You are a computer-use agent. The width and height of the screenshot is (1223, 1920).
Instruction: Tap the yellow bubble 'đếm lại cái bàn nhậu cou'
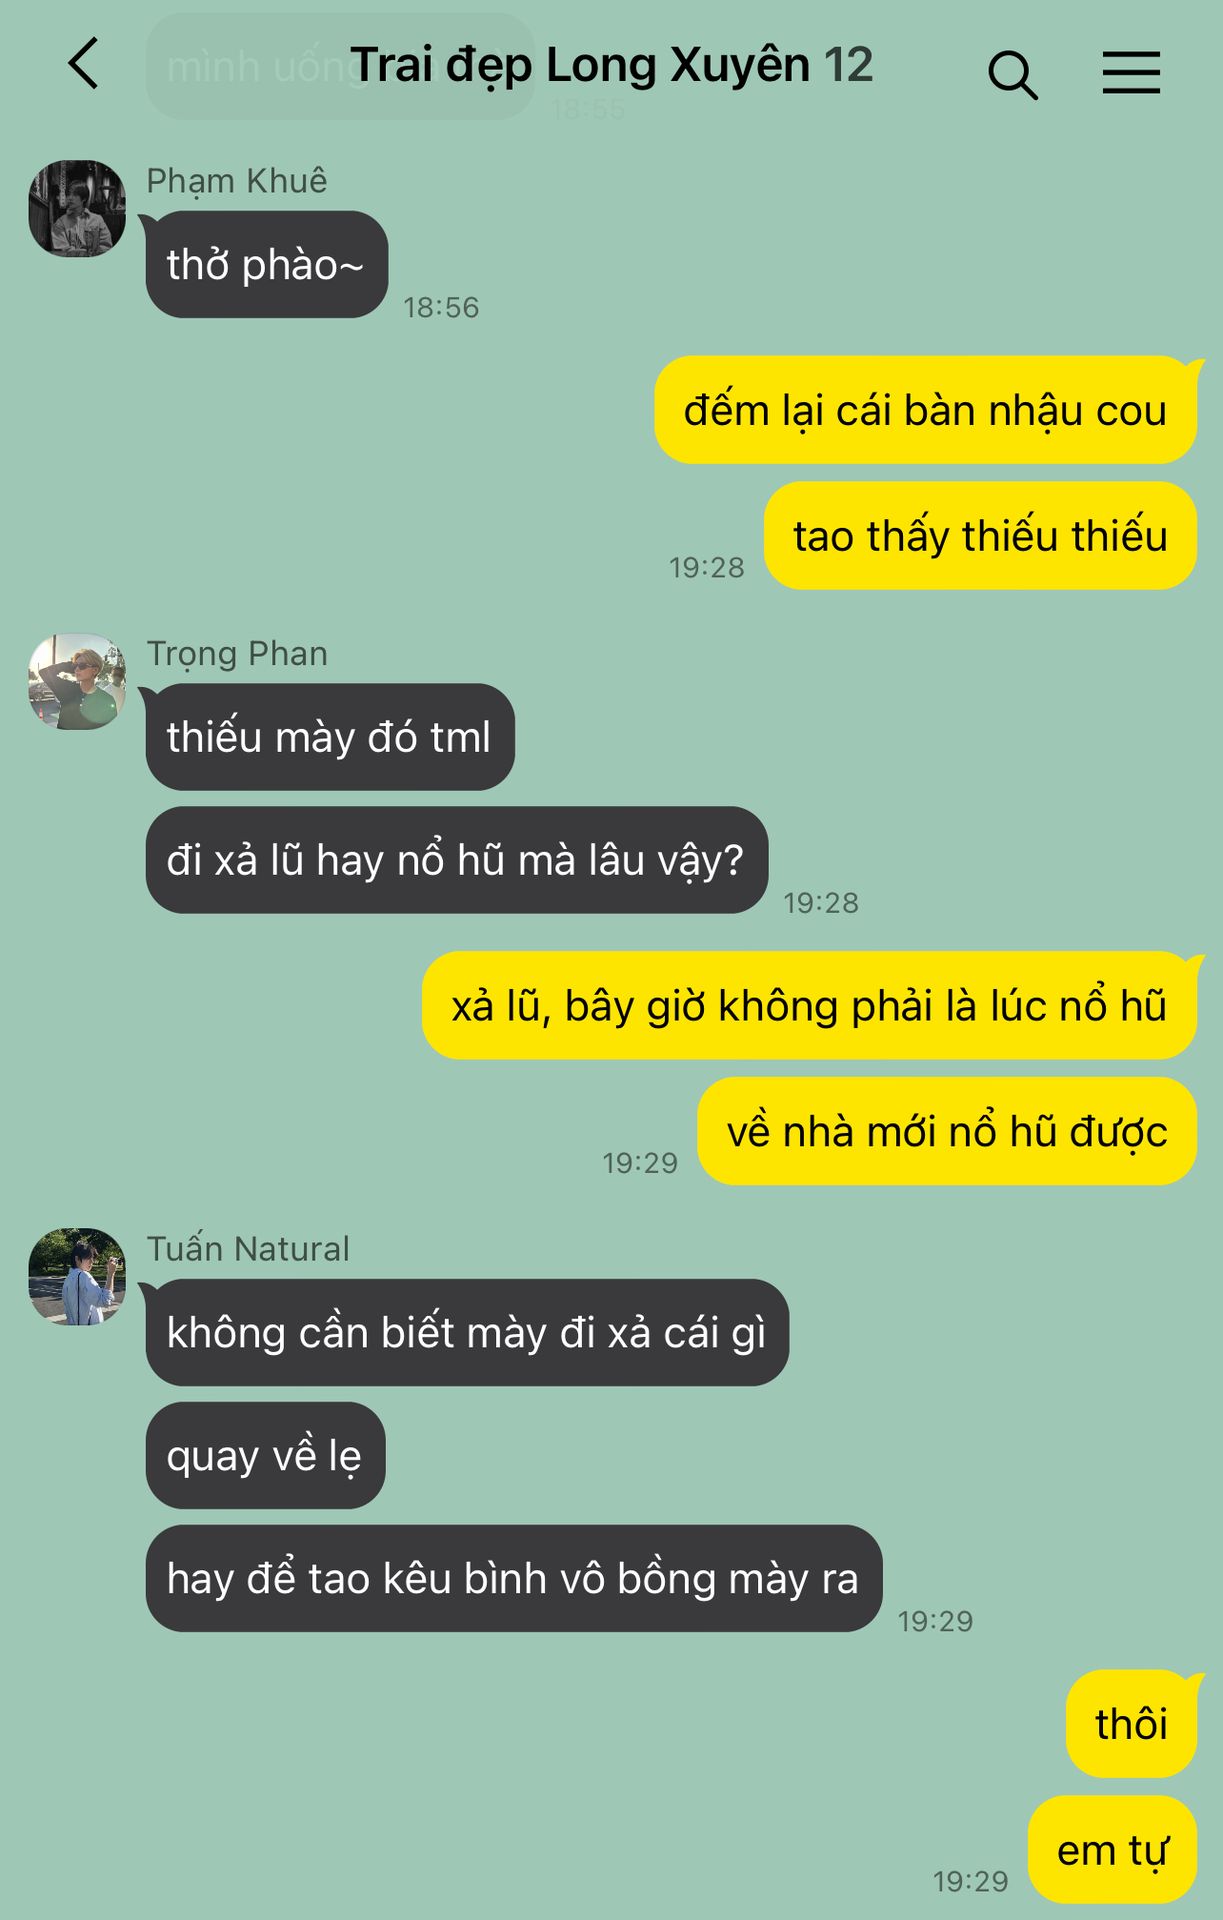[x=925, y=410]
